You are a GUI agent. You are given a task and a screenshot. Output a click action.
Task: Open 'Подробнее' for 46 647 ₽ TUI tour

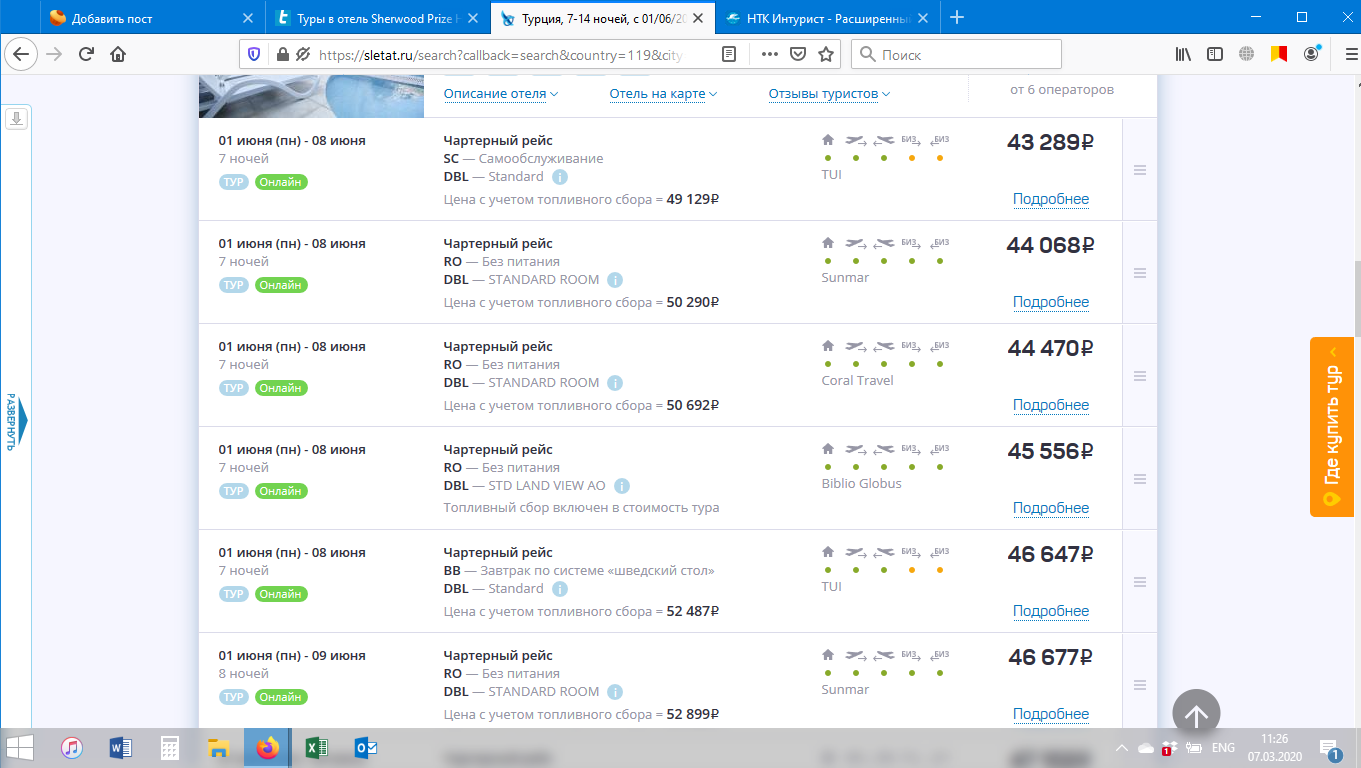point(1051,611)
